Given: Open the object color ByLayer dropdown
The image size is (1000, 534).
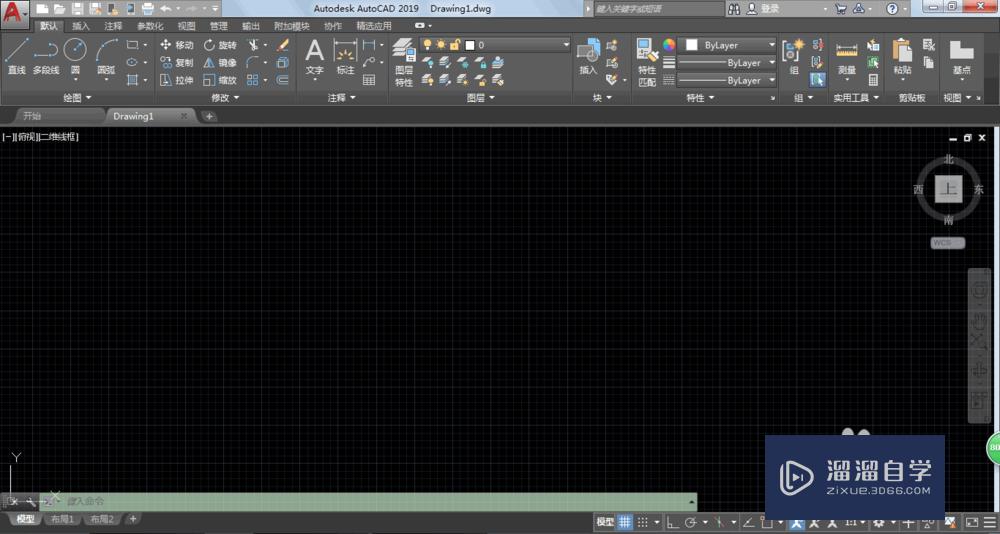Looking at the screenshot, I should [728, 45].
